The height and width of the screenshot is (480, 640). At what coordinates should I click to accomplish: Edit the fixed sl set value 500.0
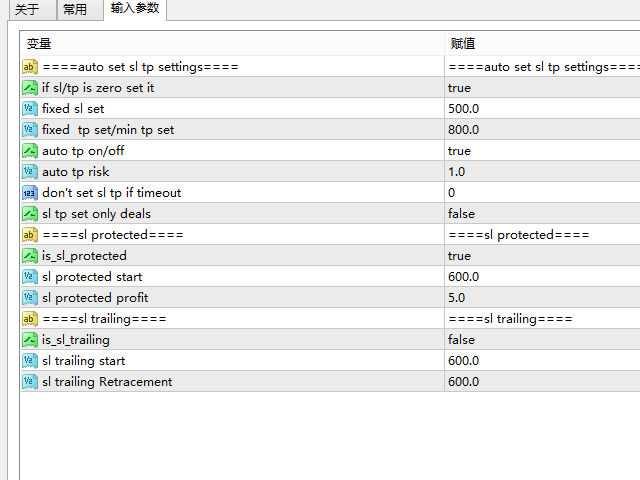542,109
